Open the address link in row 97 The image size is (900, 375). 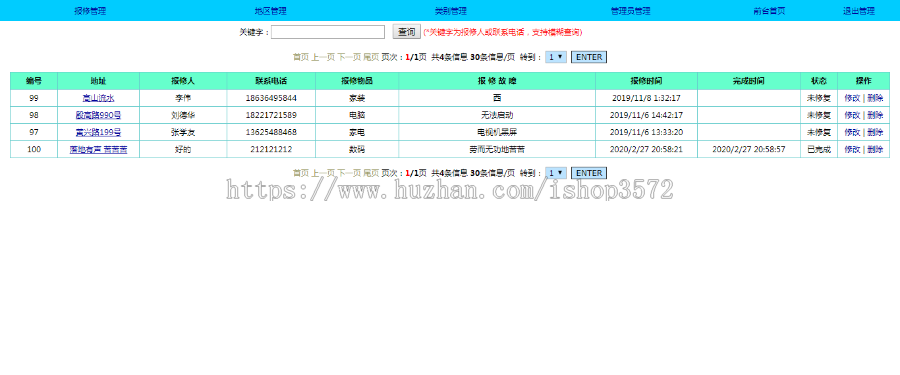click(x=98, y=133)
